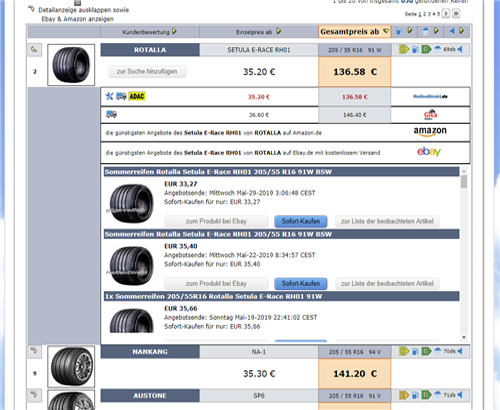Sort by Gesamtpreis ab column
This screenshot has width=500, height=410.
pos(354,32)
